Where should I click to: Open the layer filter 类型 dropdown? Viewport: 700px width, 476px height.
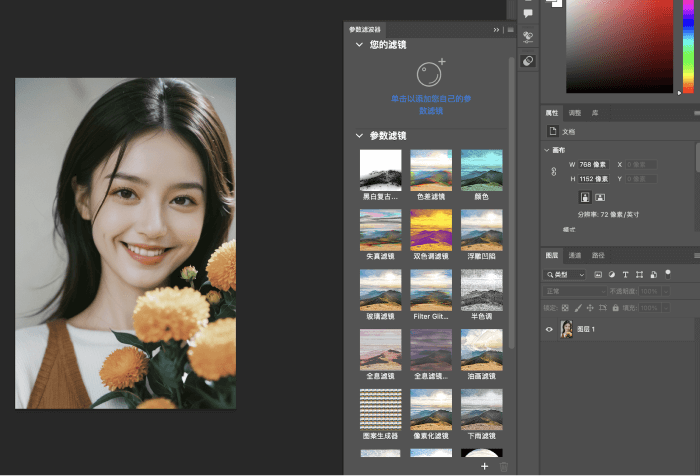pyautogui.click(x=564, y=275)
